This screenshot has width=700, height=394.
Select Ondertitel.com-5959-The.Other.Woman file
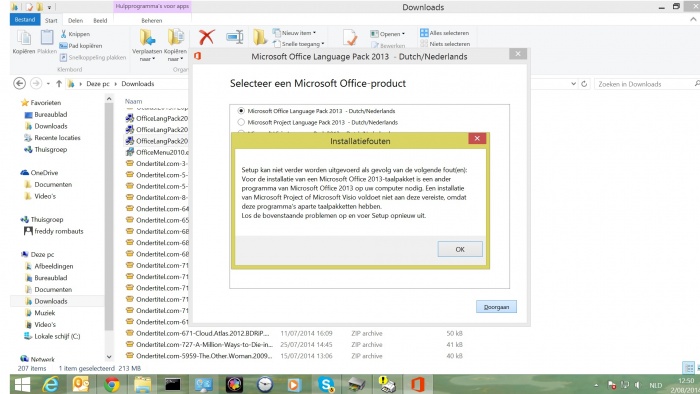tap(198, 356)
